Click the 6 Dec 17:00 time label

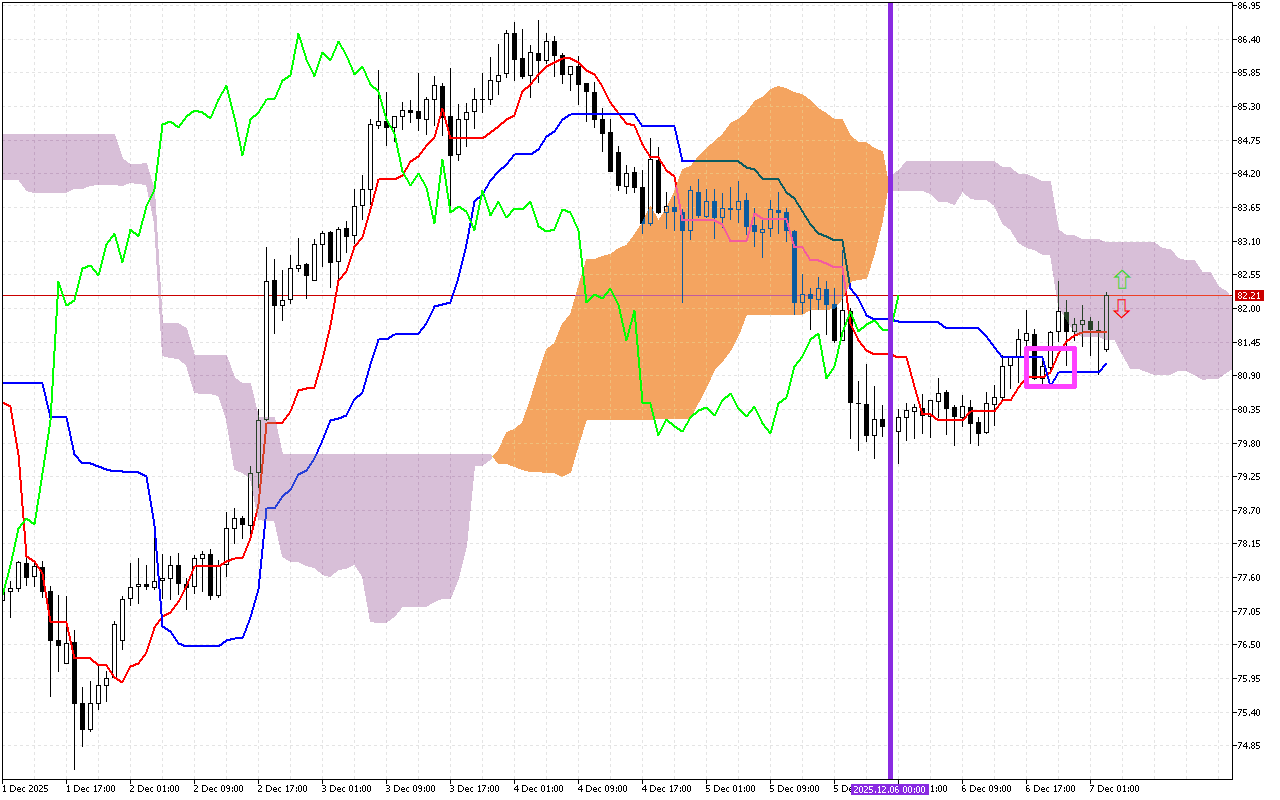pyautogui.click(x=1051, y=789)
